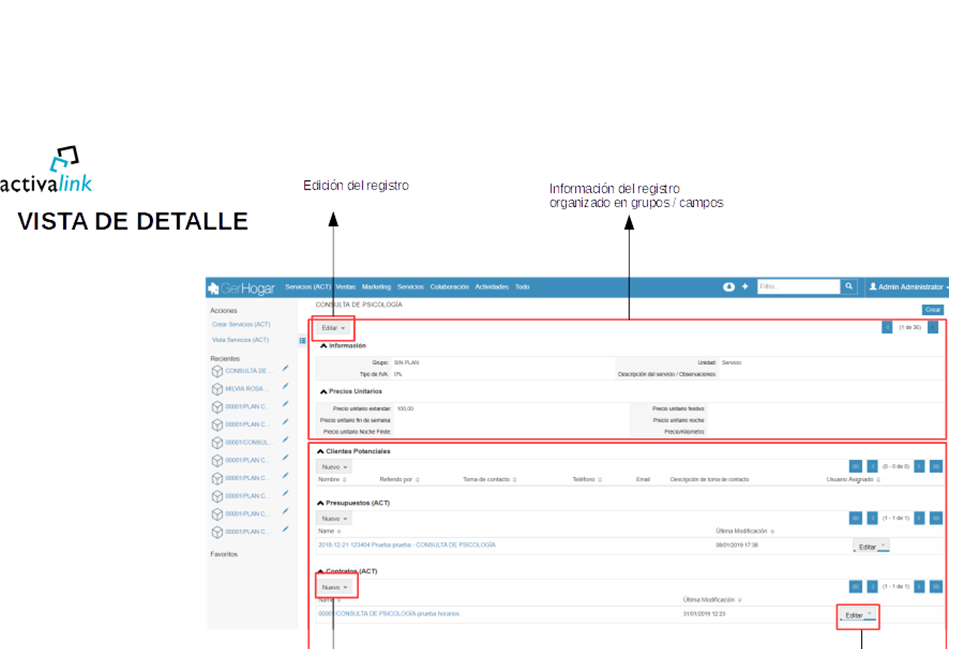Viewport: 968px width, 649px height.
Task: Click pencil icon beside 00001/CONSUL... recent item
Action: [285, 440]
